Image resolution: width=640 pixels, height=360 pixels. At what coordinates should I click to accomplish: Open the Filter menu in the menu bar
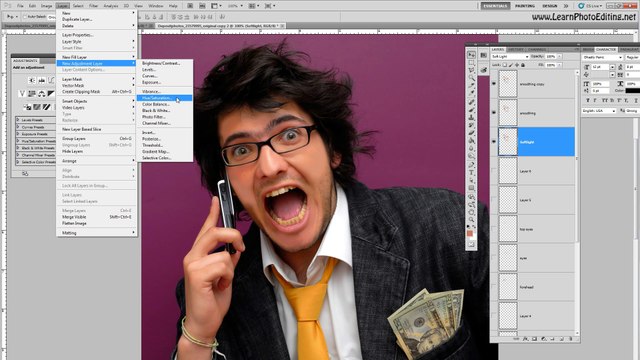pyautogui.click(x=93, y=6)
